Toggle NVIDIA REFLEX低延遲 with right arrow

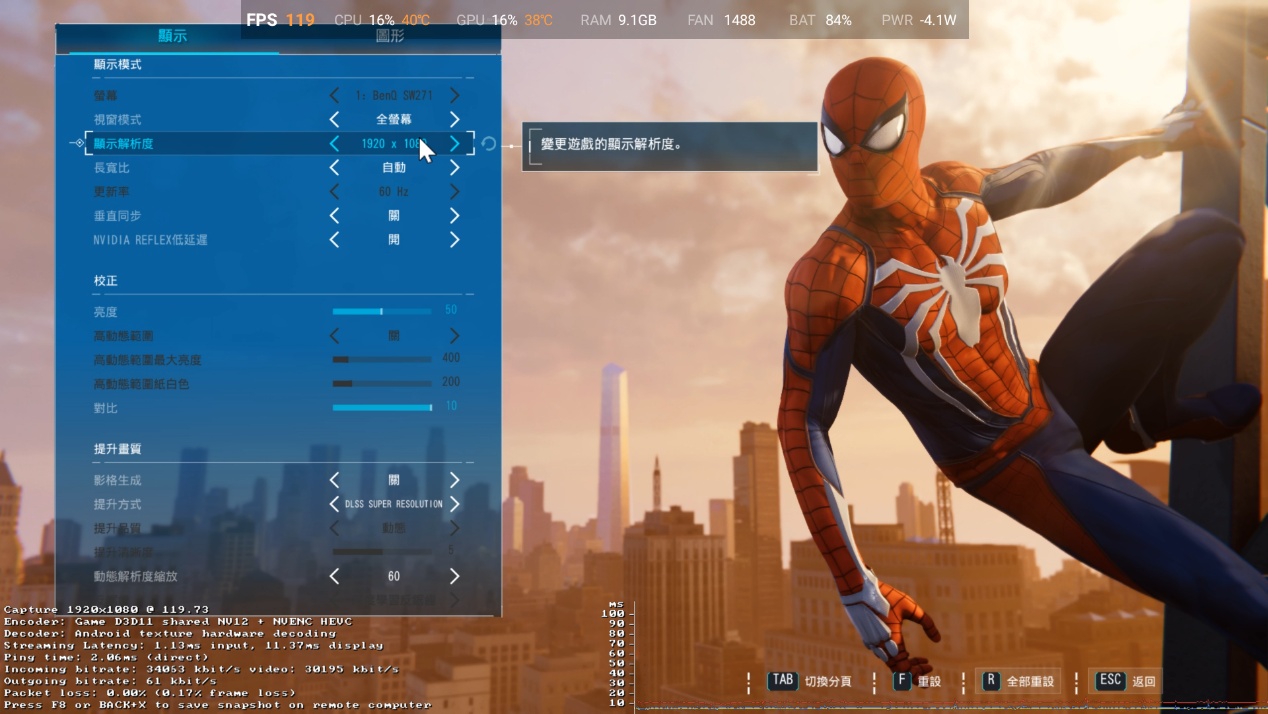[454, 240]
